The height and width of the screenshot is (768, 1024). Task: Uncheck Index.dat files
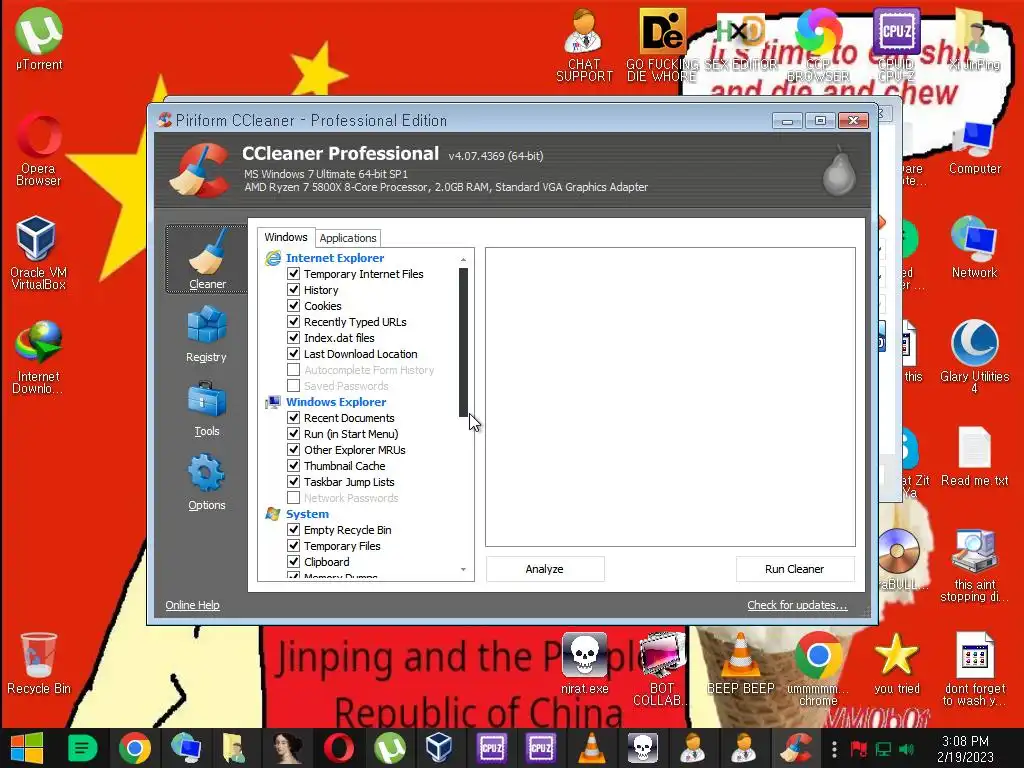coord(294,338)
